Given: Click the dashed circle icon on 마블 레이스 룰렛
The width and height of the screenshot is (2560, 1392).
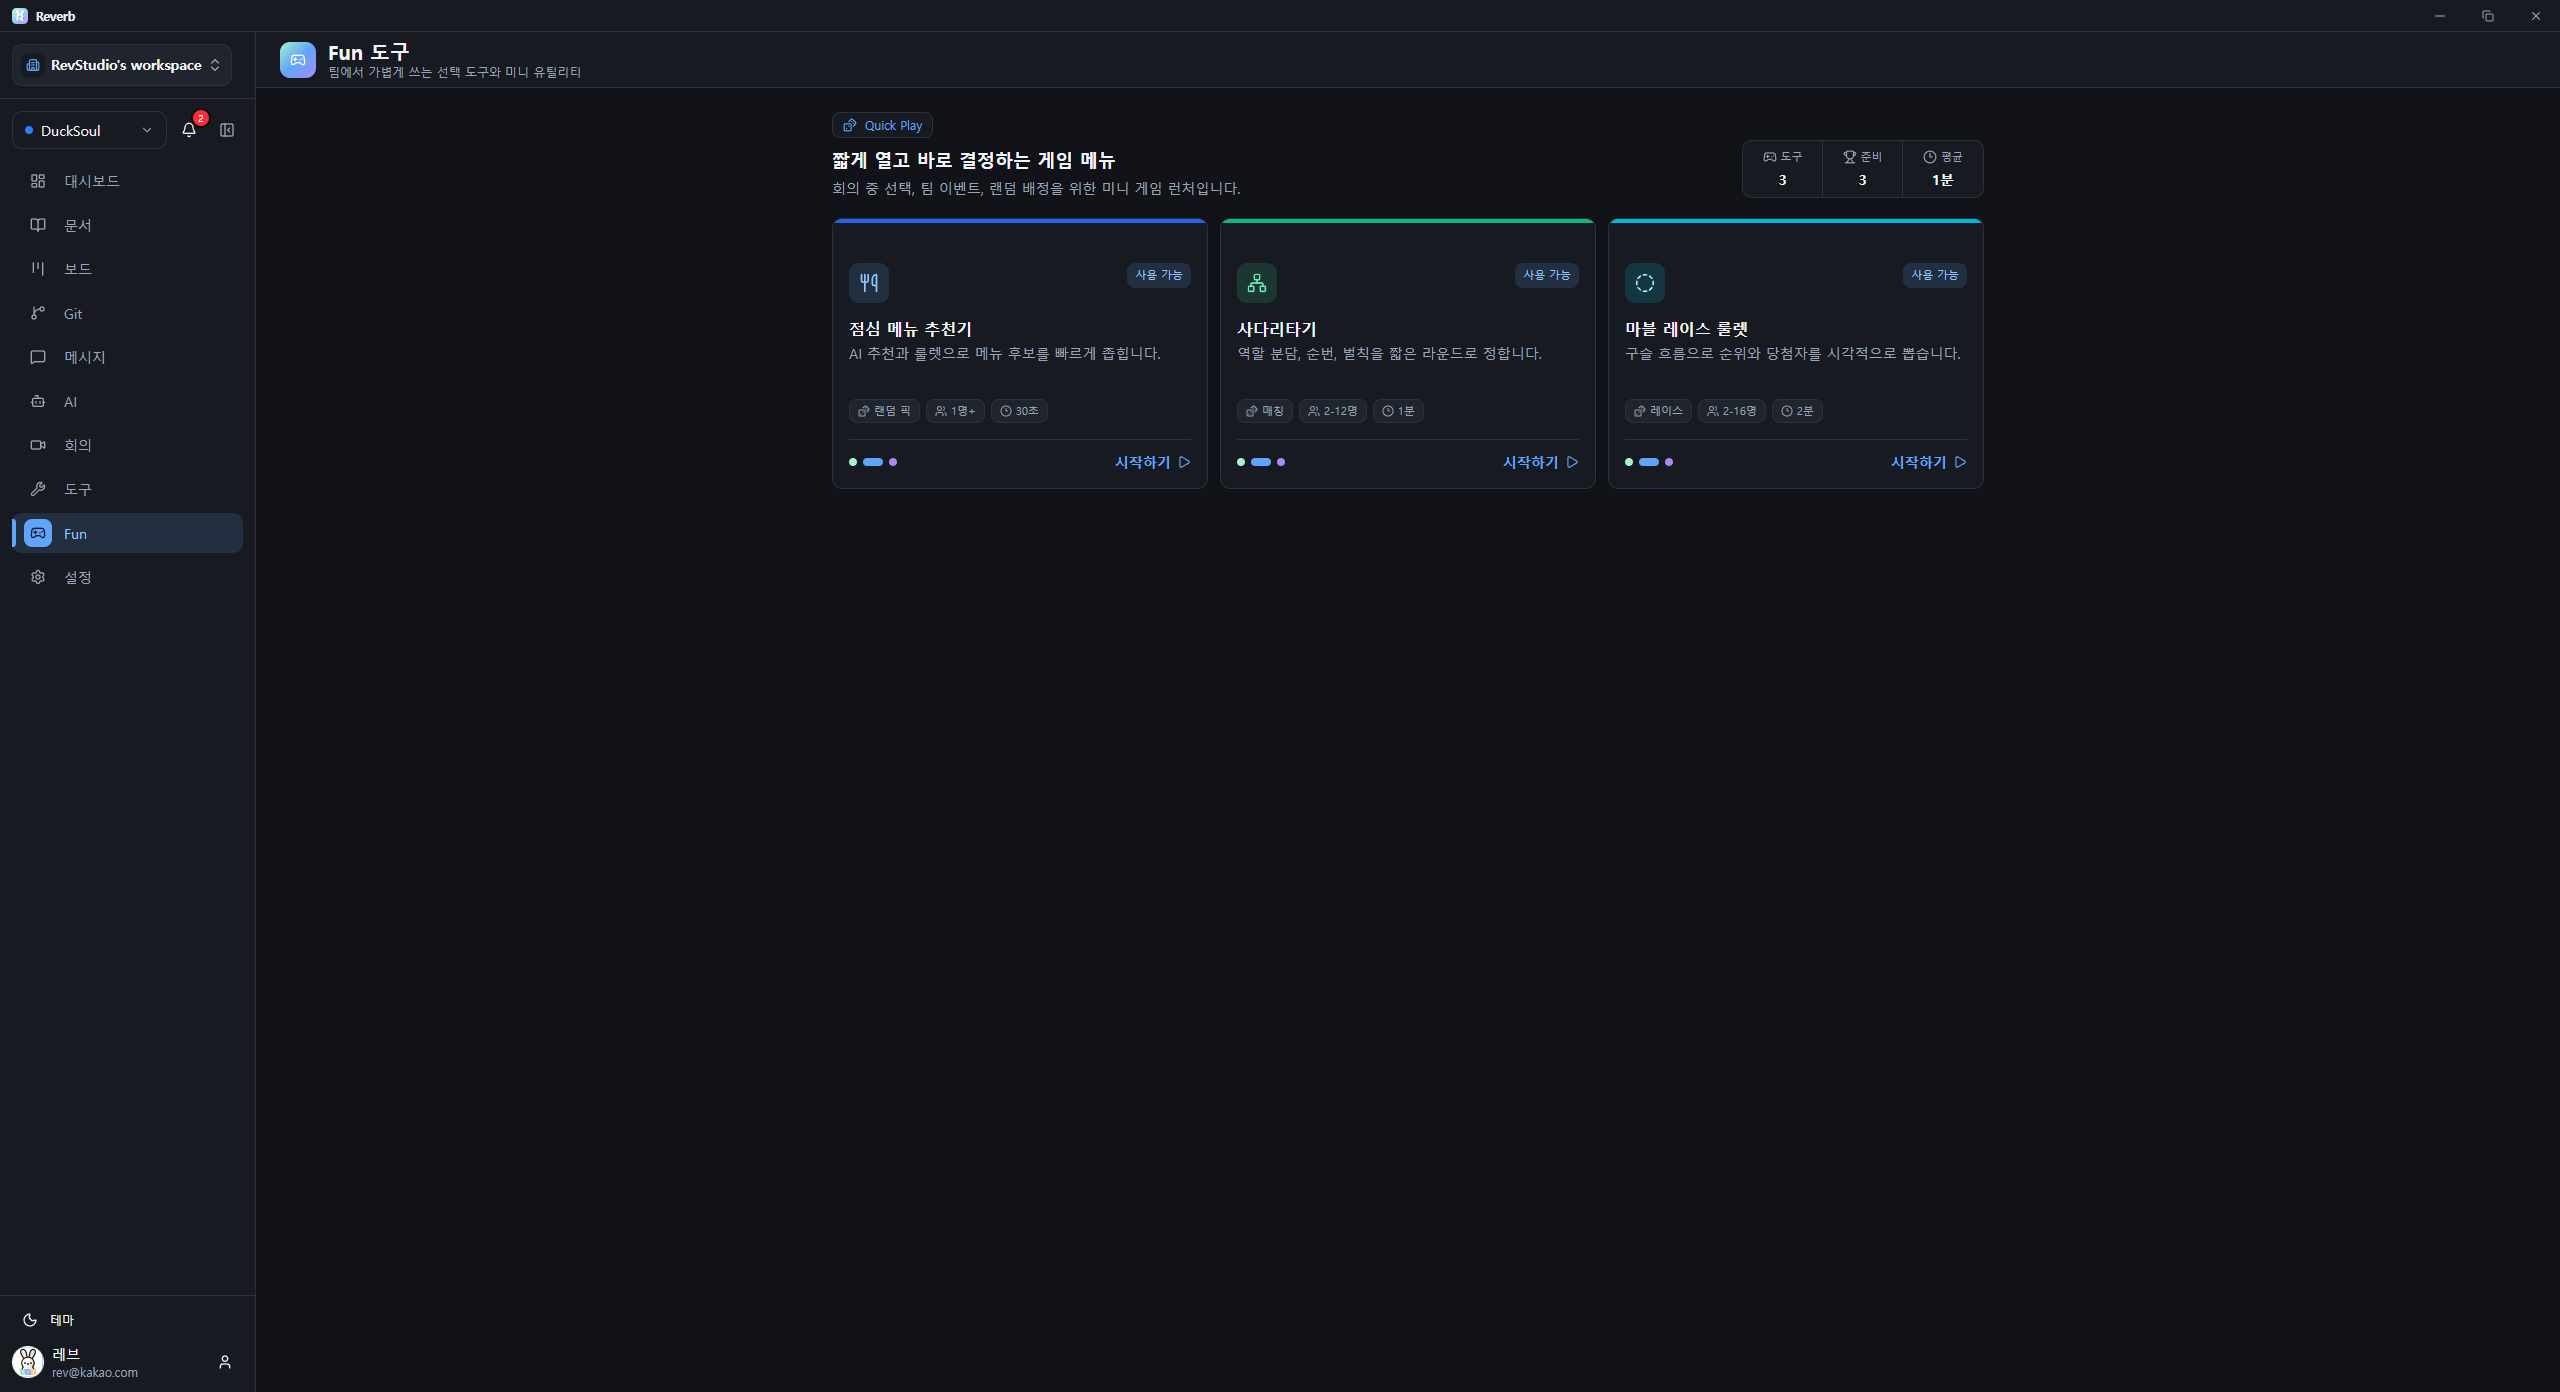Looking at the screenshot, I should (x=1645, y=283).
